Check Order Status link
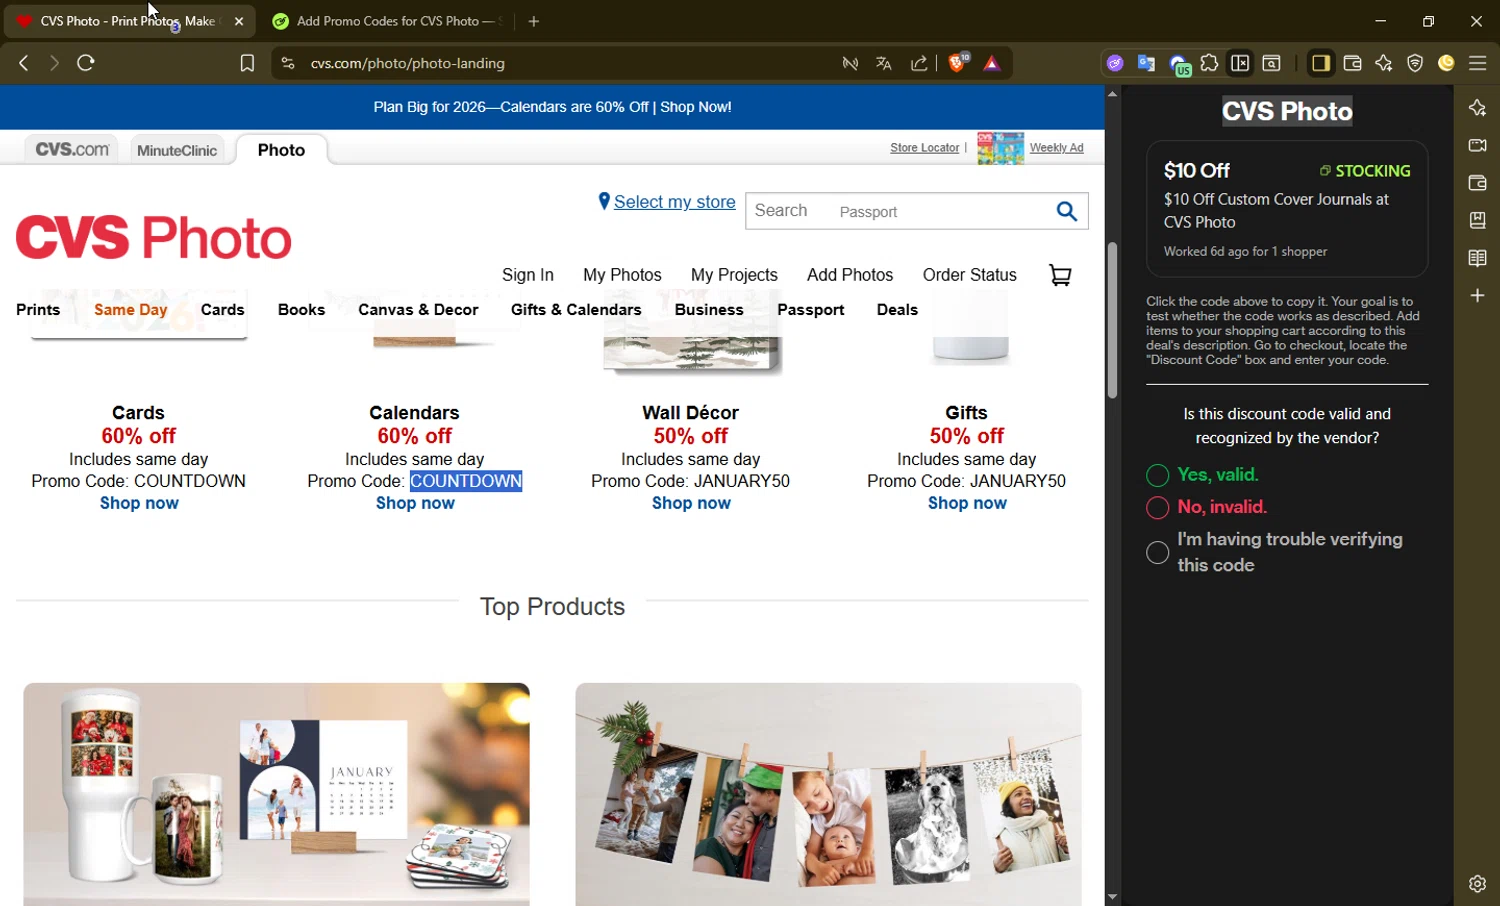Screen dimensions: 1500x906 (x=970, y=275)
